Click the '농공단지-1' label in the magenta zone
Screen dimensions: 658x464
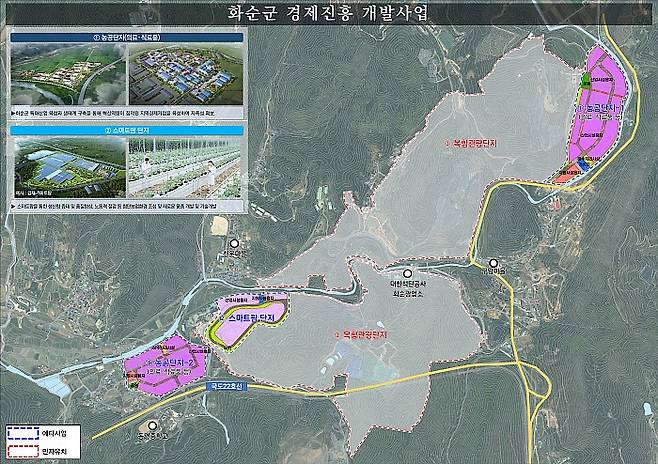600,109
